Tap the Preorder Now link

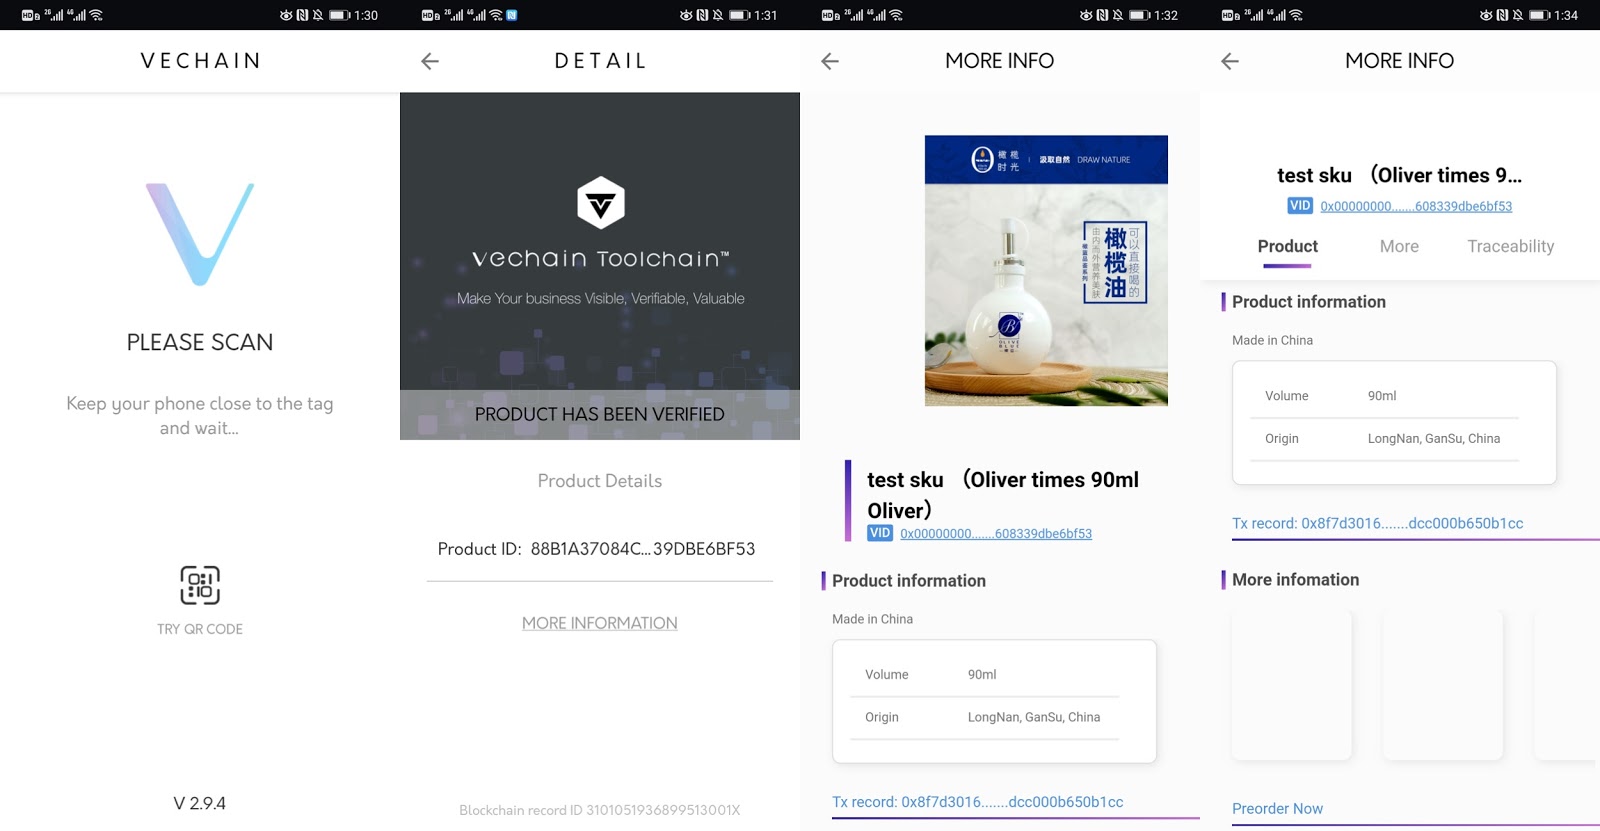pos(1277,808)
